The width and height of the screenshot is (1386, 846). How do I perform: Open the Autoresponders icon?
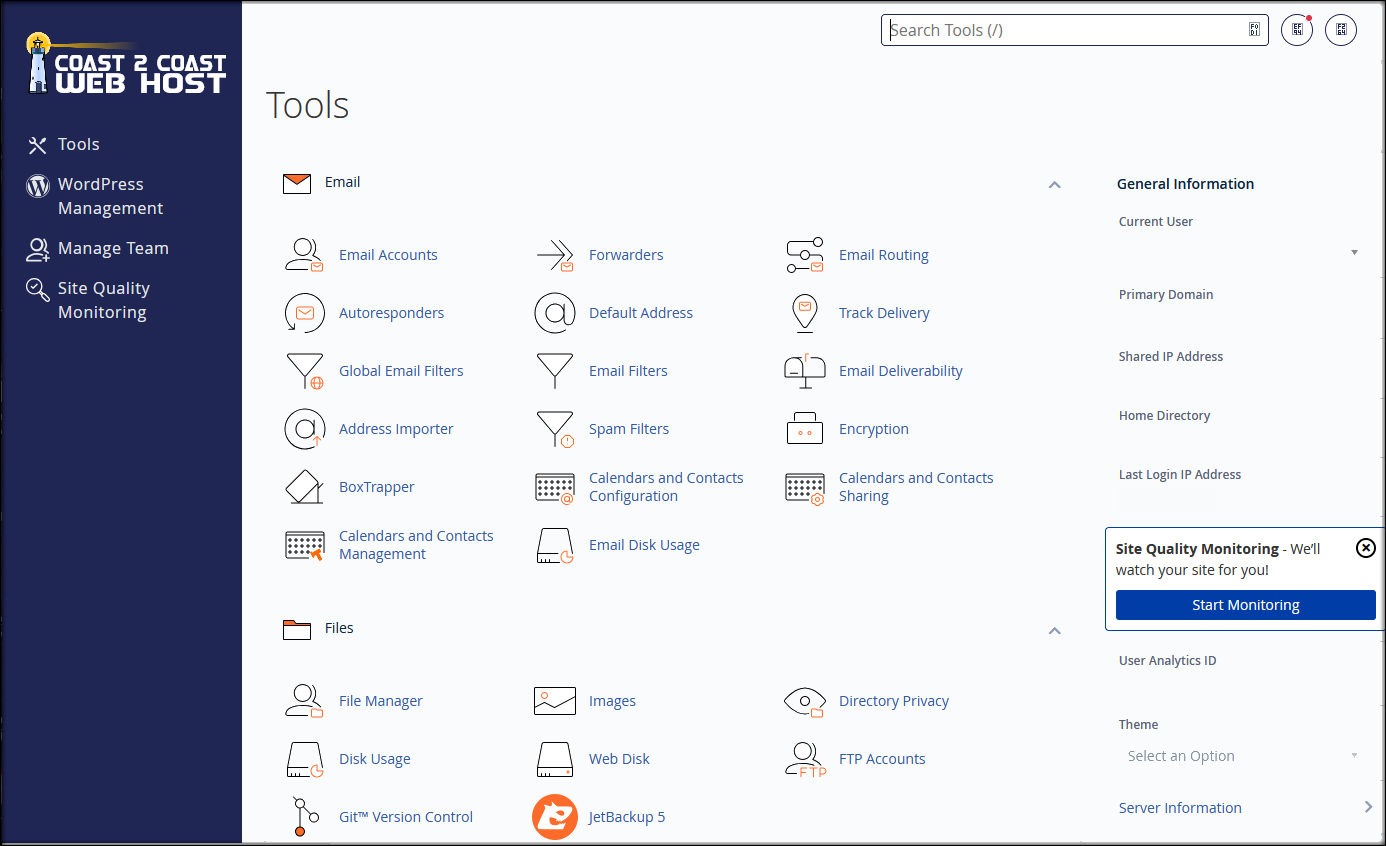click(304, 313)
